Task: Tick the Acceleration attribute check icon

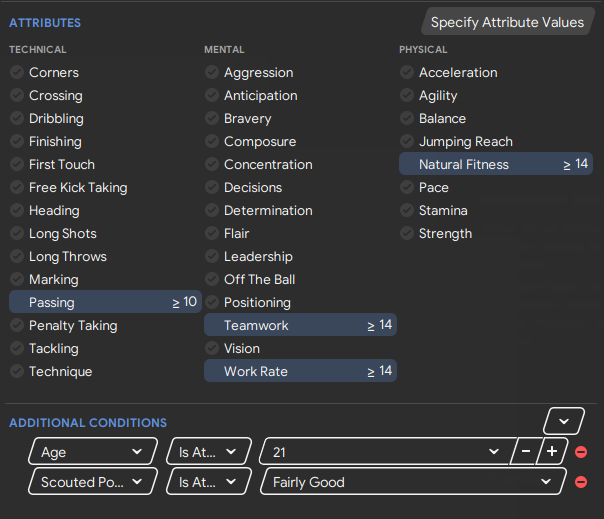Action: tap(407, 72)
